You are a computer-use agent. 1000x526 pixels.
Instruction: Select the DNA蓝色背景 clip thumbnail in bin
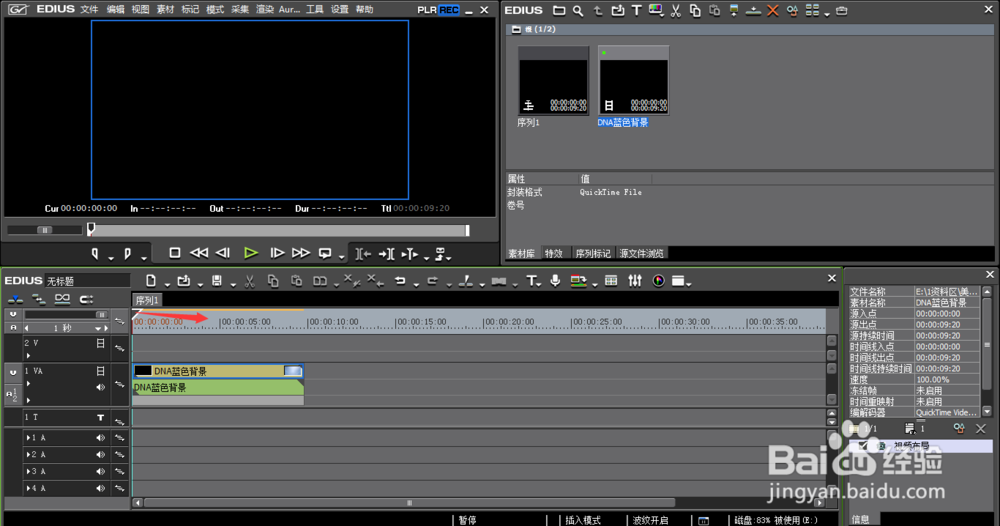point(634,80)
